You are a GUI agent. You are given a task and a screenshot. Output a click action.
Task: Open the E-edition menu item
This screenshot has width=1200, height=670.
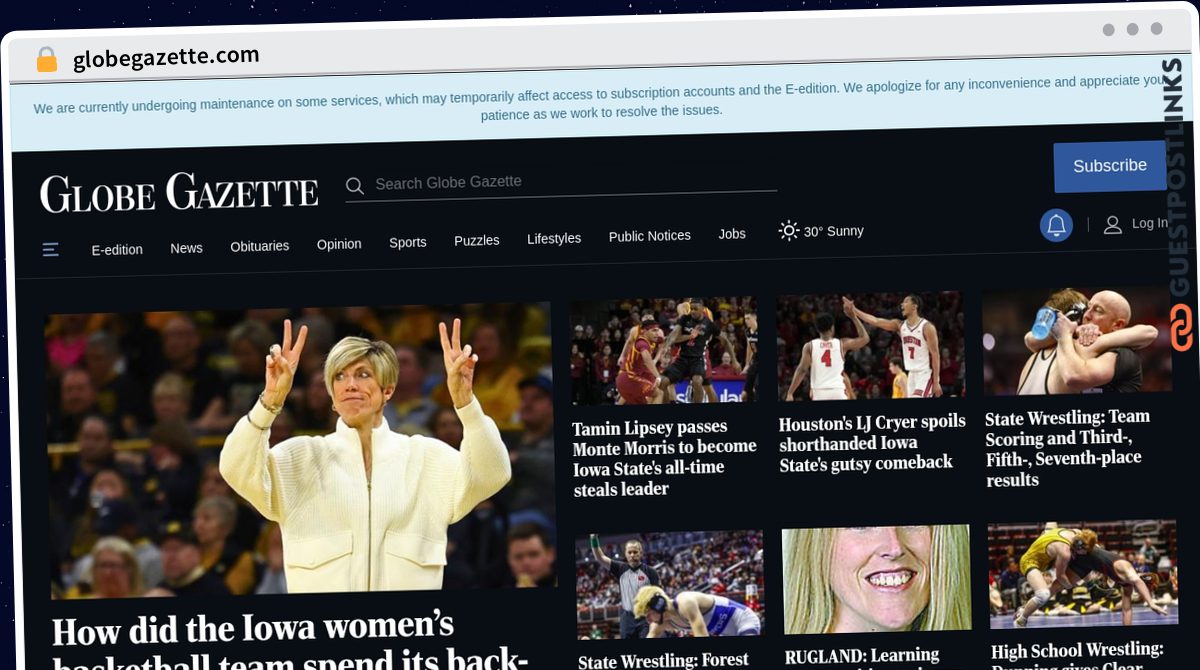pyautogui.click(x=117, y=250)
